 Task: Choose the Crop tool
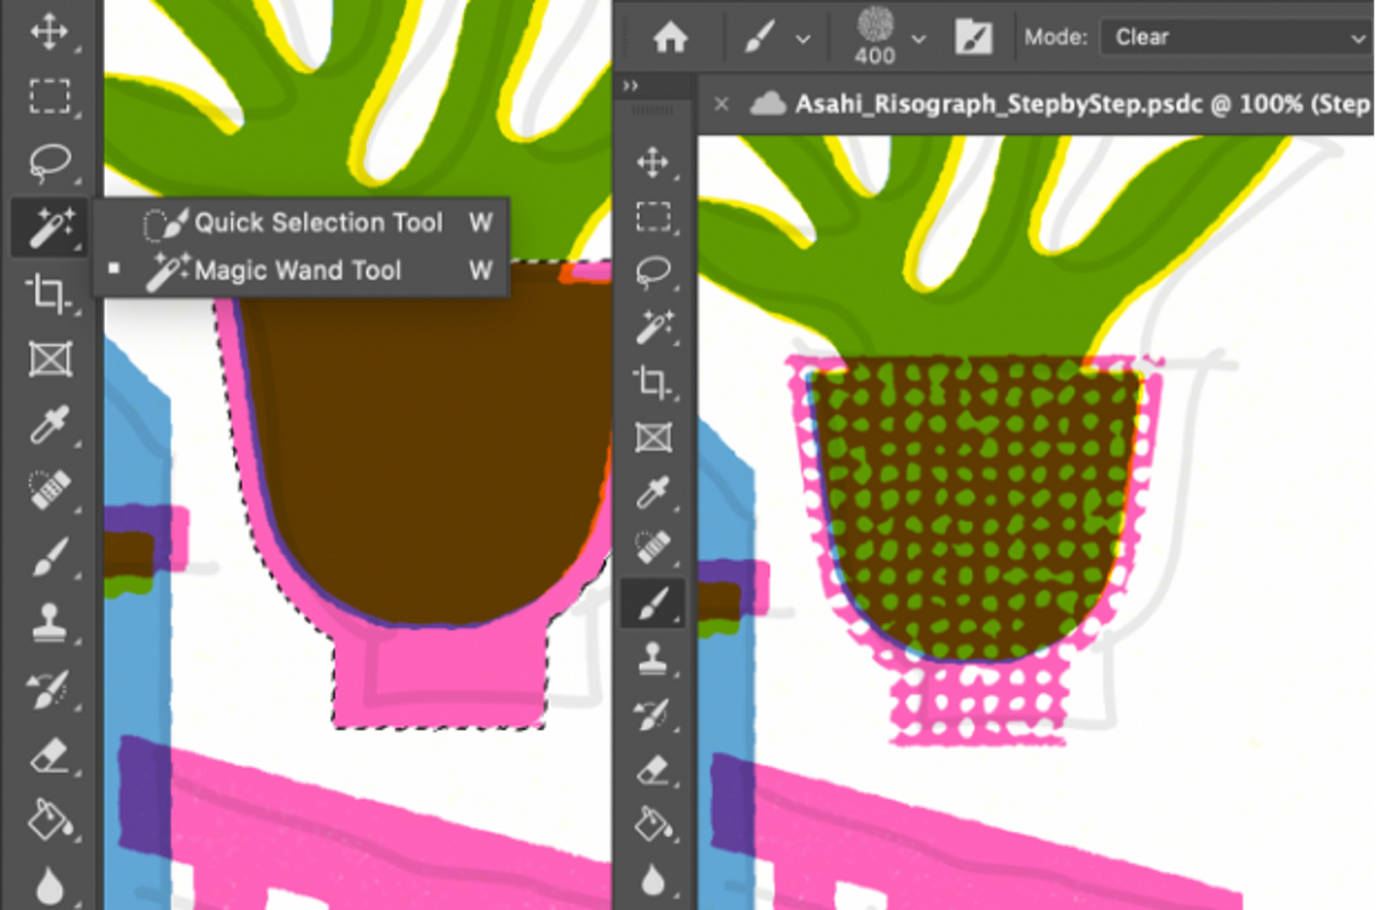[x=48, y=293]
